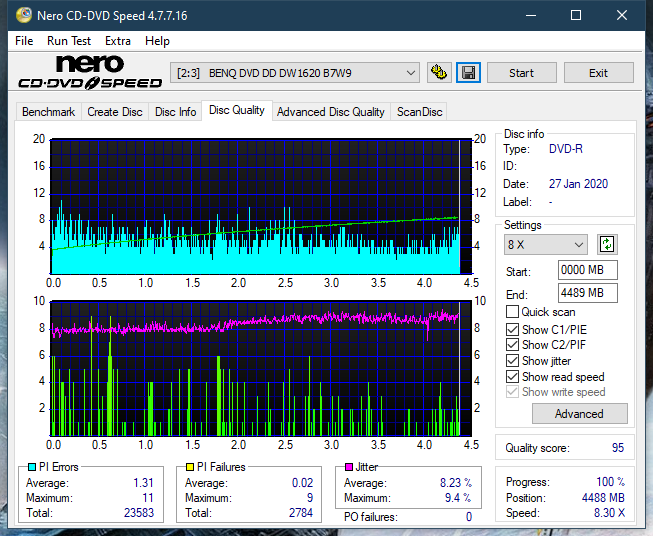Viewport: 653px width, 536px height.
Task: Click the Start button
Action: pyautogui.click(x=521, y=73)
